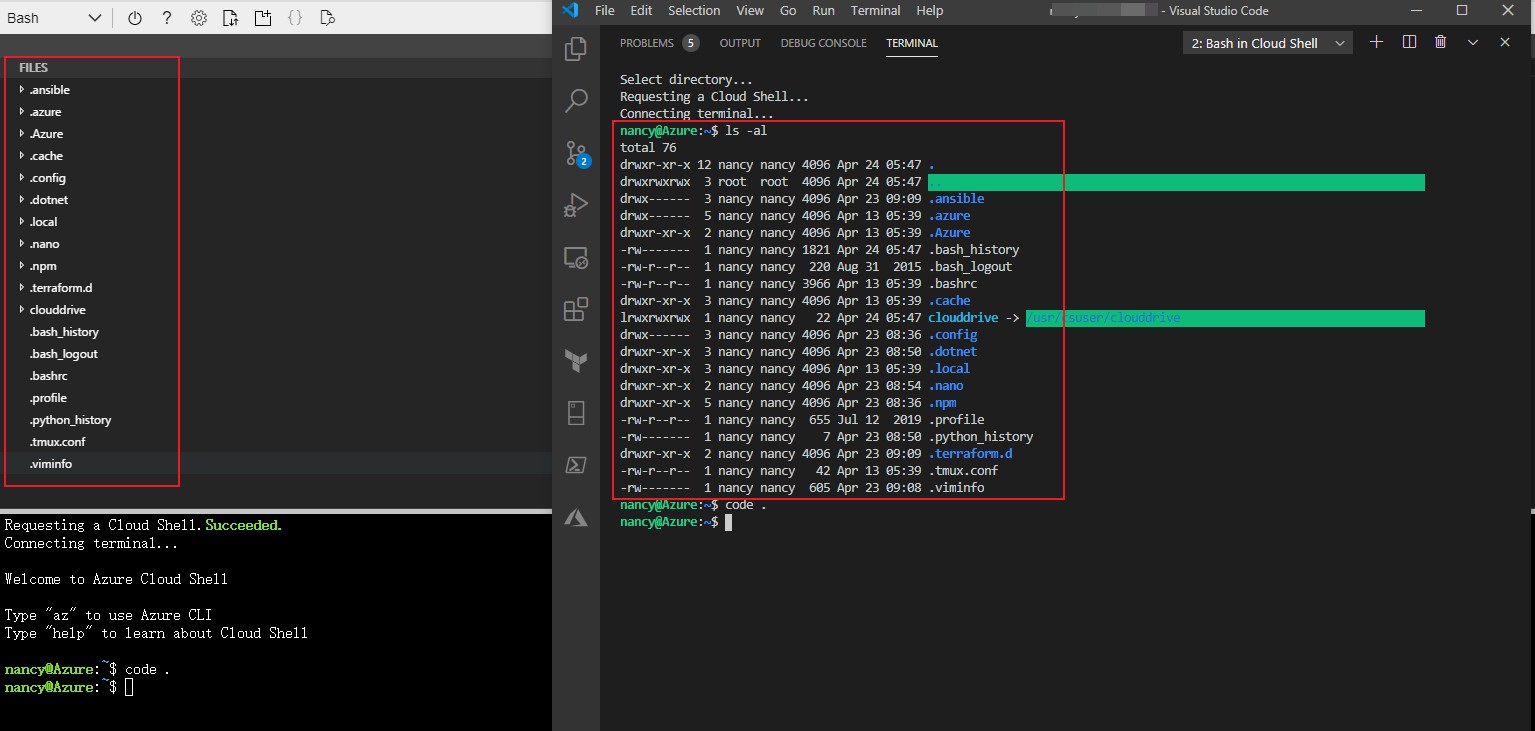
Task: Split the terminal
Action: [x=1409, y=42]
